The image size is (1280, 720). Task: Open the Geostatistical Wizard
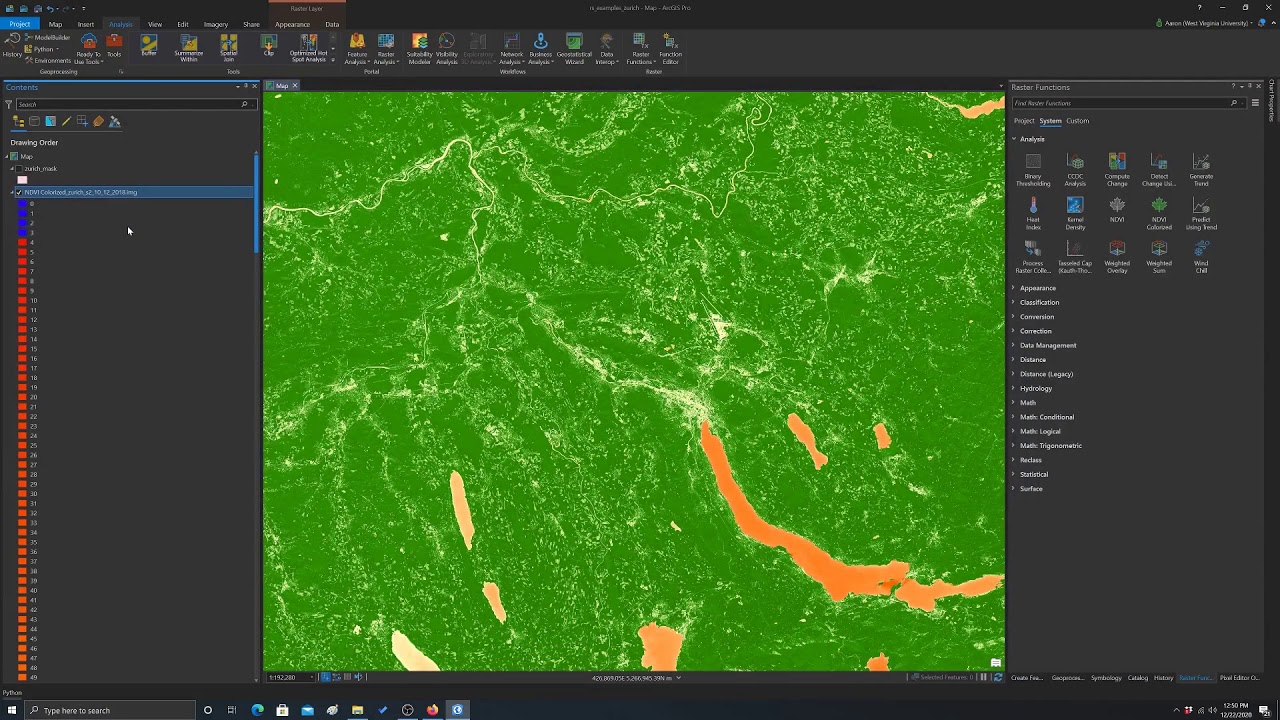(574, 50)
